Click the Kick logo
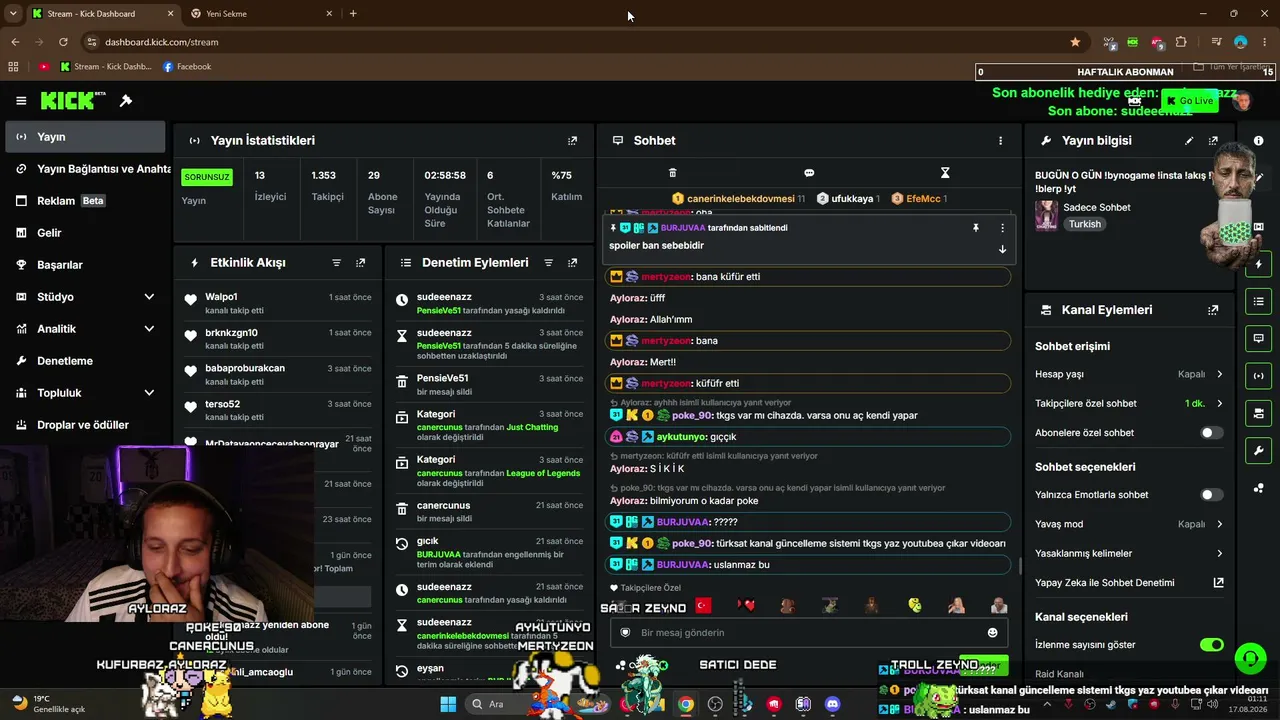 coord(73,100)
